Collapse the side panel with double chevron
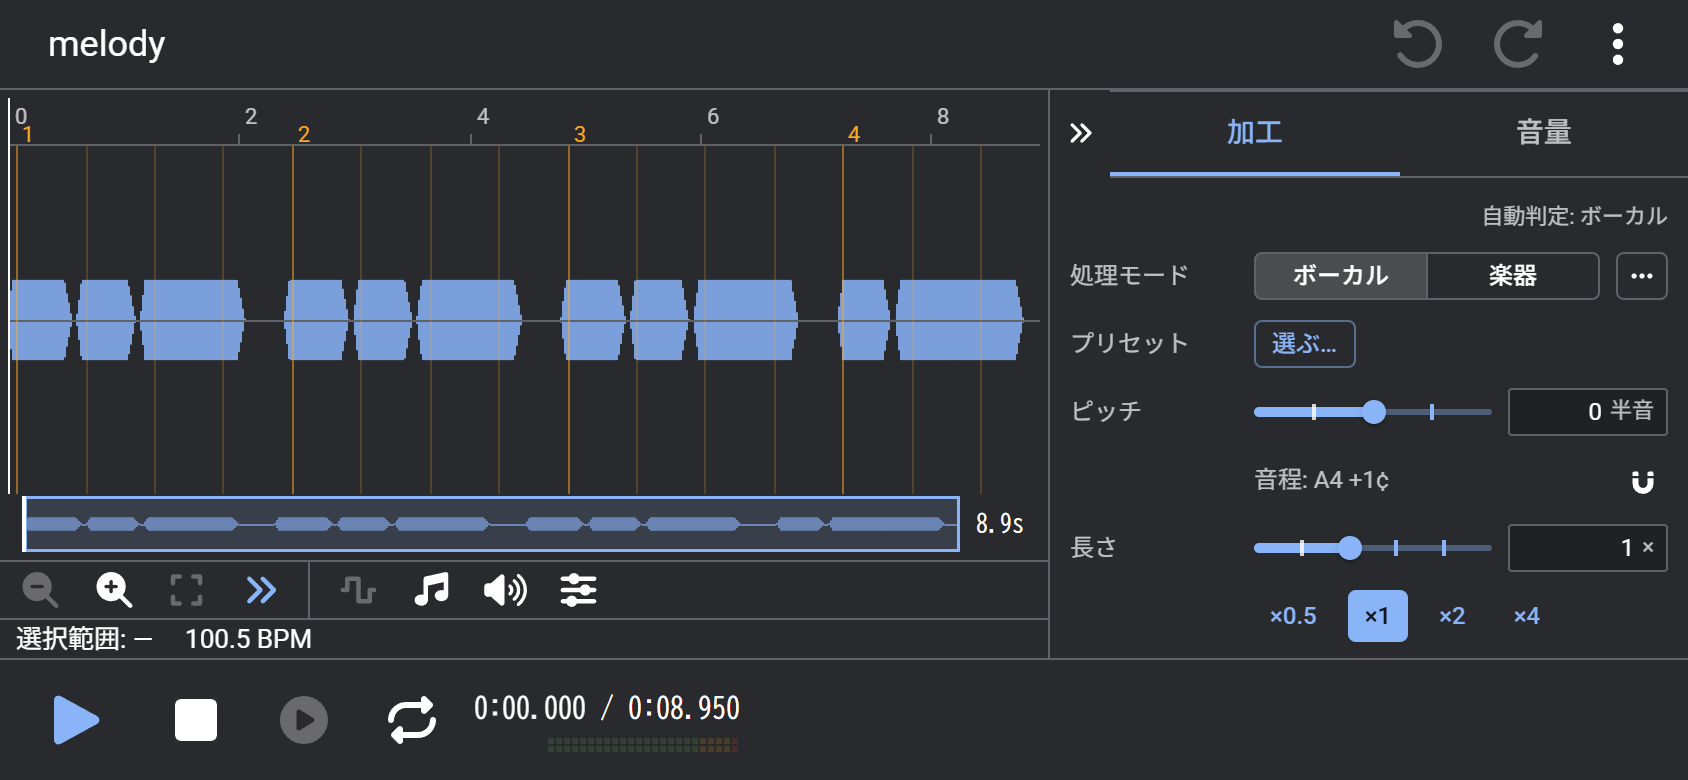The height and width of the screenshot is (780, 1688). (x=1081, y=133)
